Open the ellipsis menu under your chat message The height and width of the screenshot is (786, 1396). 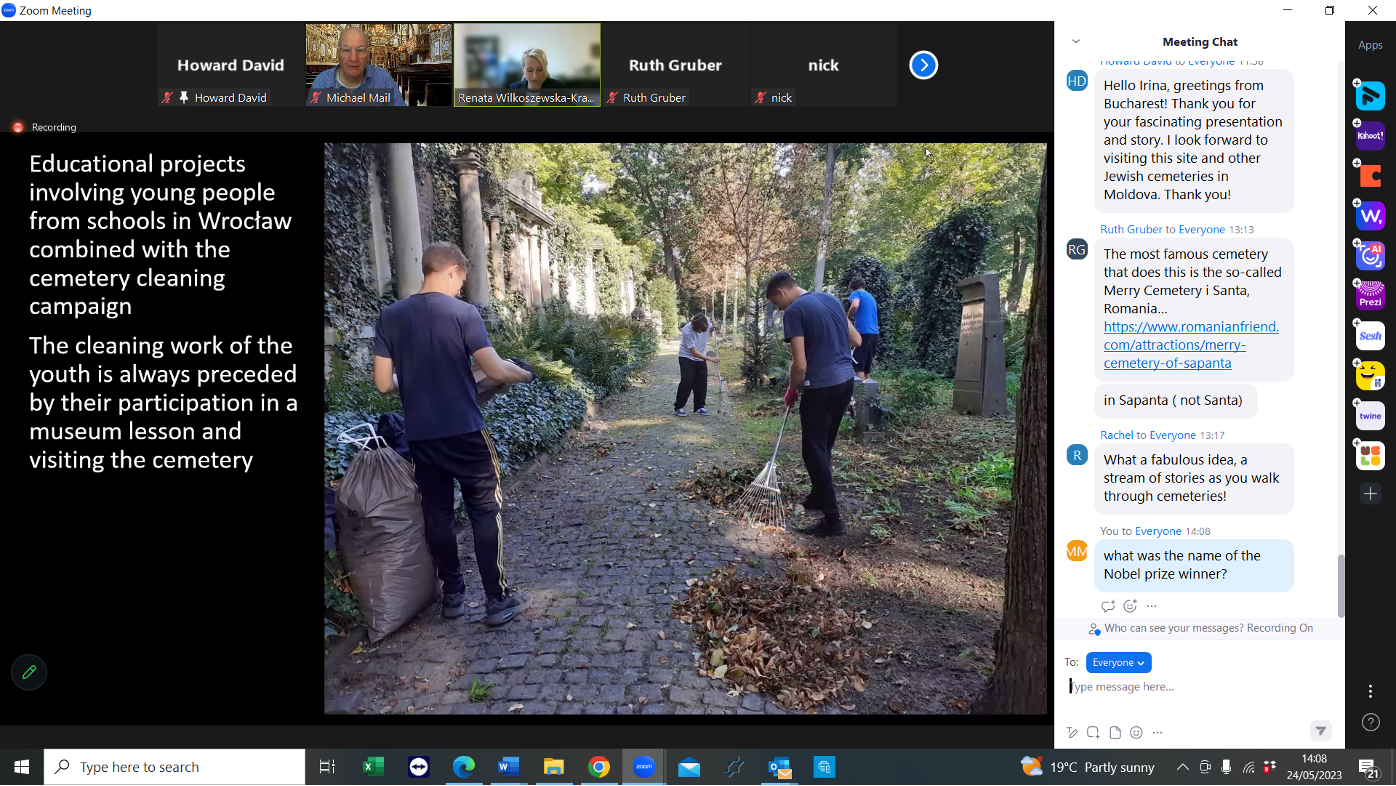click(1151, 605)
